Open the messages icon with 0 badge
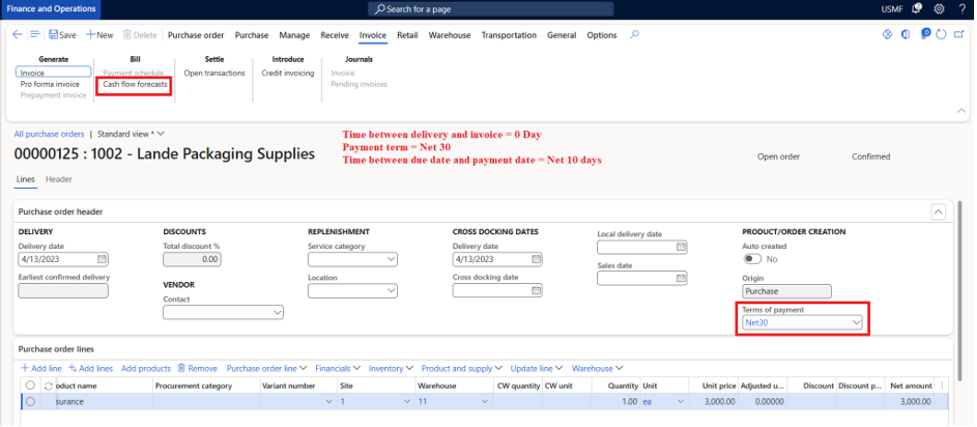Image resolution: width=977 pixels, height=427 pixels. tap(925, 34)
